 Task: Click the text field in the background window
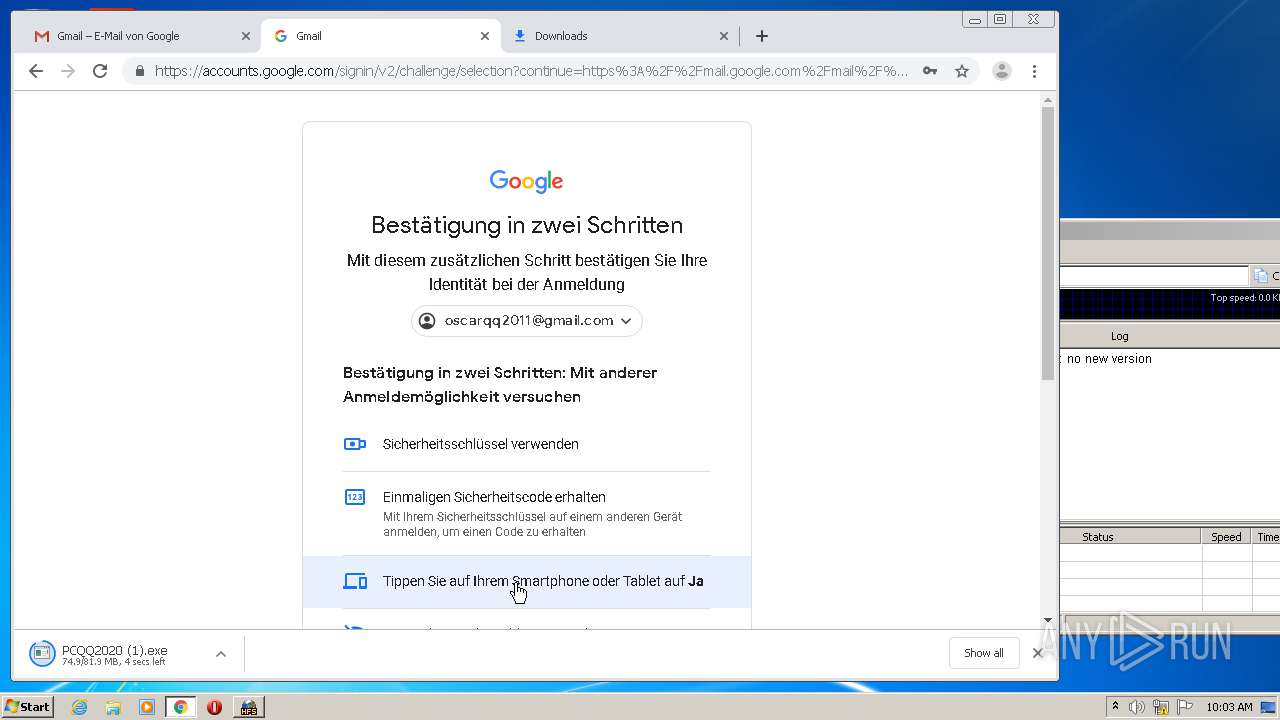(1155, 276)
